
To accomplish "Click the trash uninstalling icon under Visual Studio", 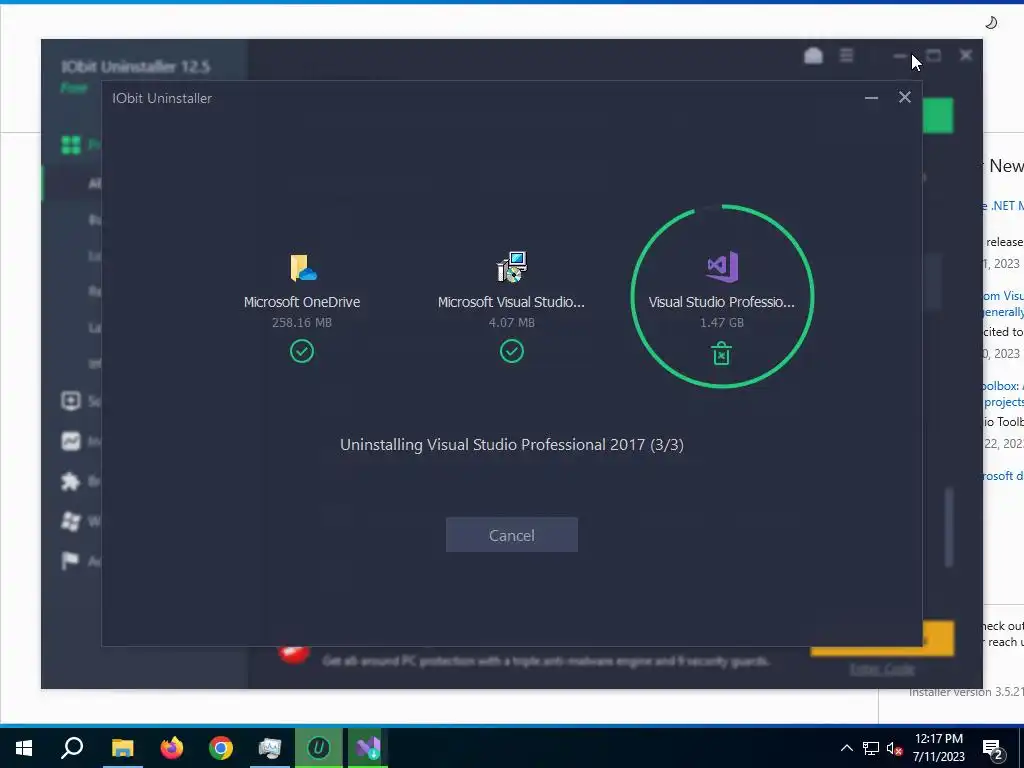I will 721,353.
